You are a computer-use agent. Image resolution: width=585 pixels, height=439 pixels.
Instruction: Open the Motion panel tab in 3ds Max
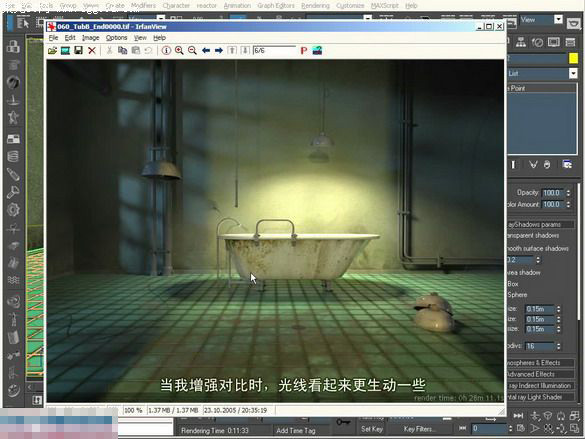coord(537,43)
